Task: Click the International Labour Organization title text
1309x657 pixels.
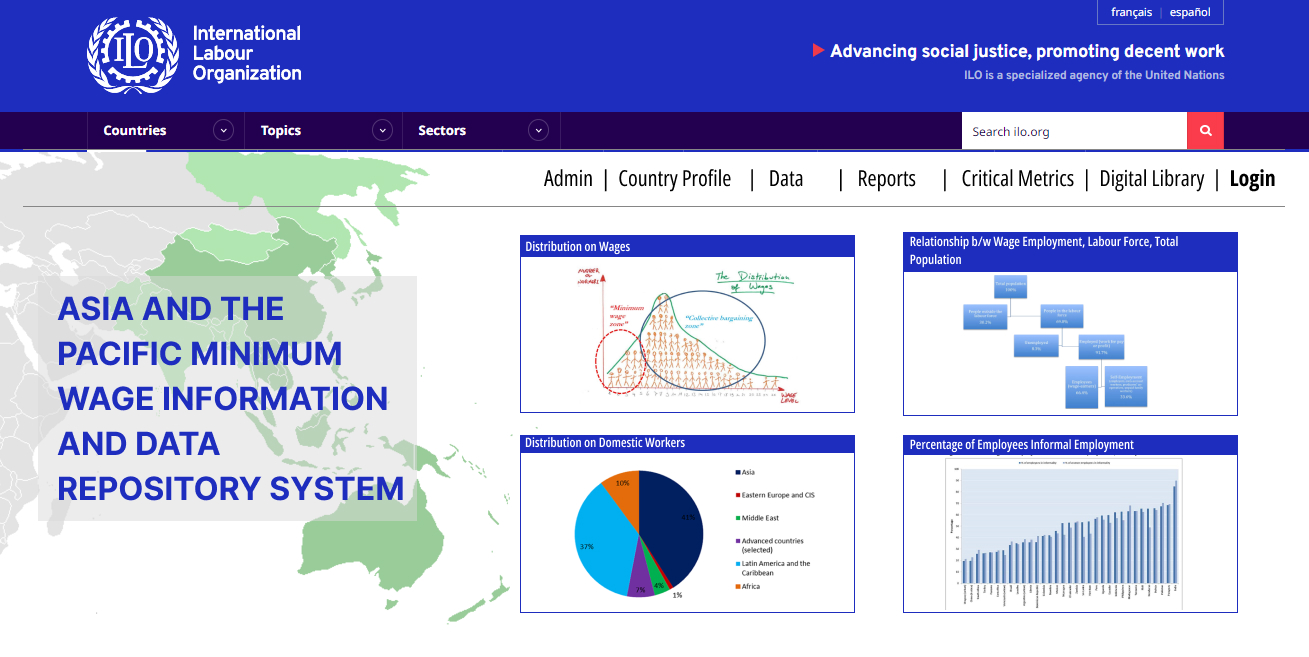Action: (x=246, y=53)
